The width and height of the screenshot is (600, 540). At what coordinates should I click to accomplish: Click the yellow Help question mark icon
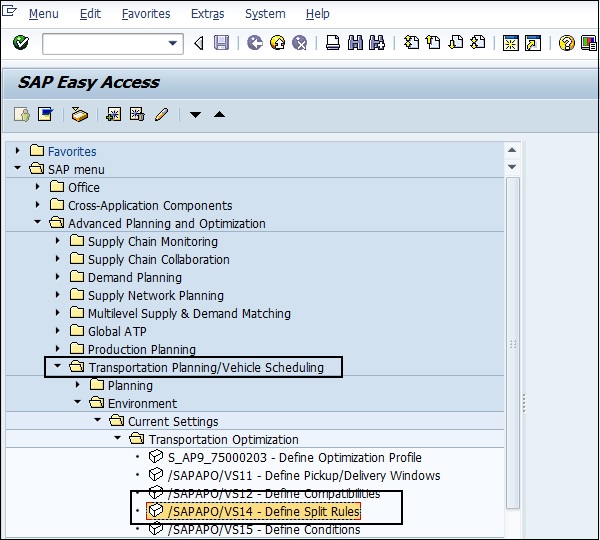click(x=566, y=43)
